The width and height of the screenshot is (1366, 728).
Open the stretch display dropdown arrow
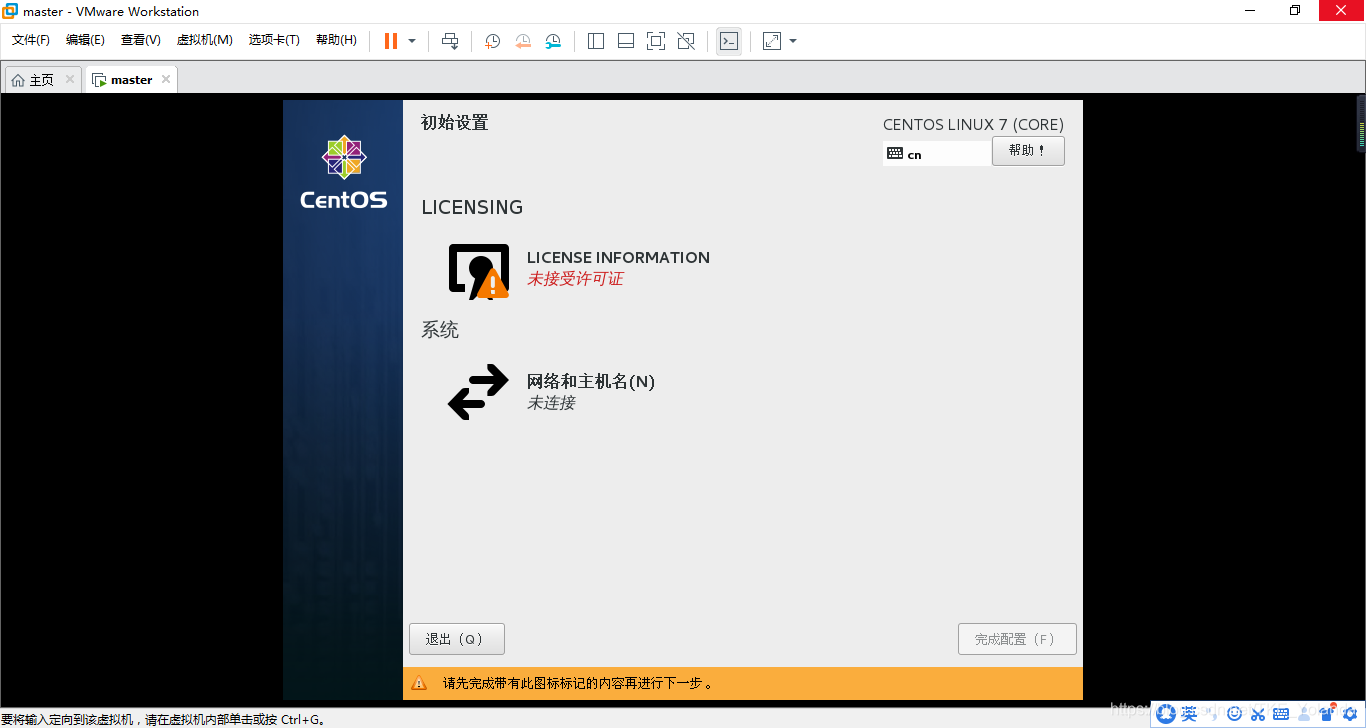(x=793, y=41)
